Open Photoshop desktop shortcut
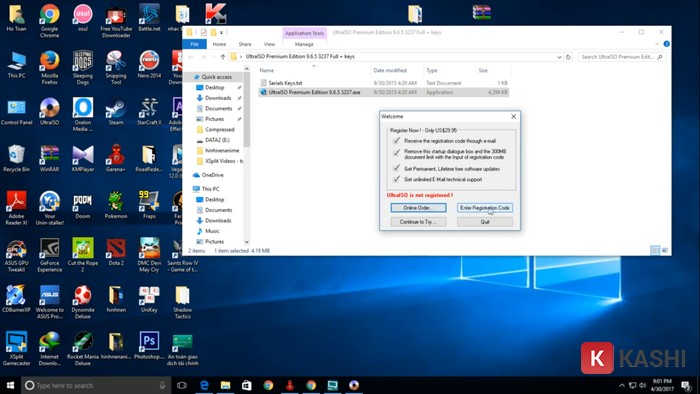 pos(149,346)
